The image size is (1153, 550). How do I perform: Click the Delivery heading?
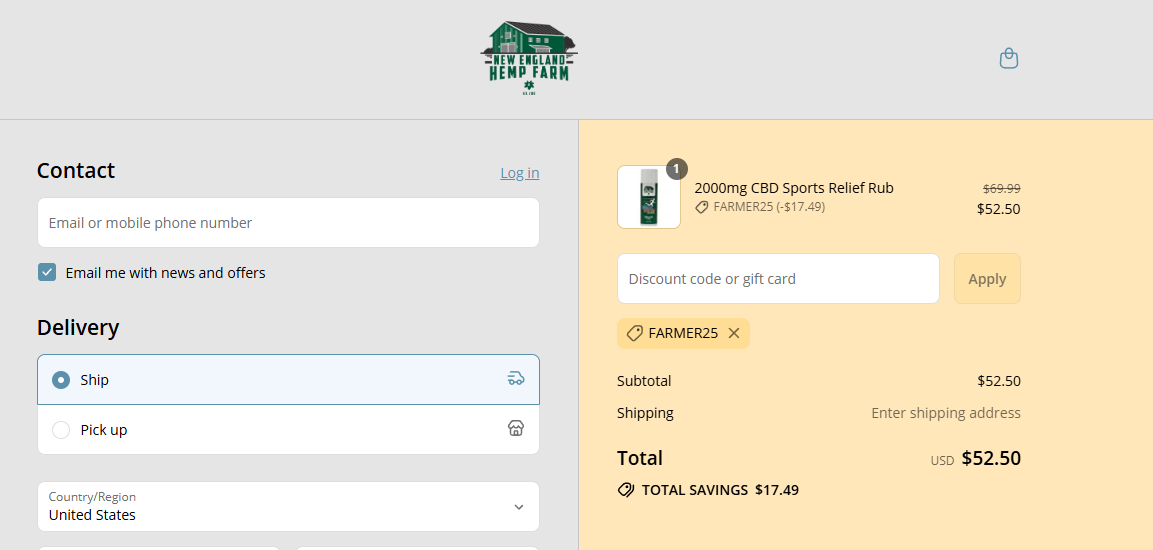(78, 327)
